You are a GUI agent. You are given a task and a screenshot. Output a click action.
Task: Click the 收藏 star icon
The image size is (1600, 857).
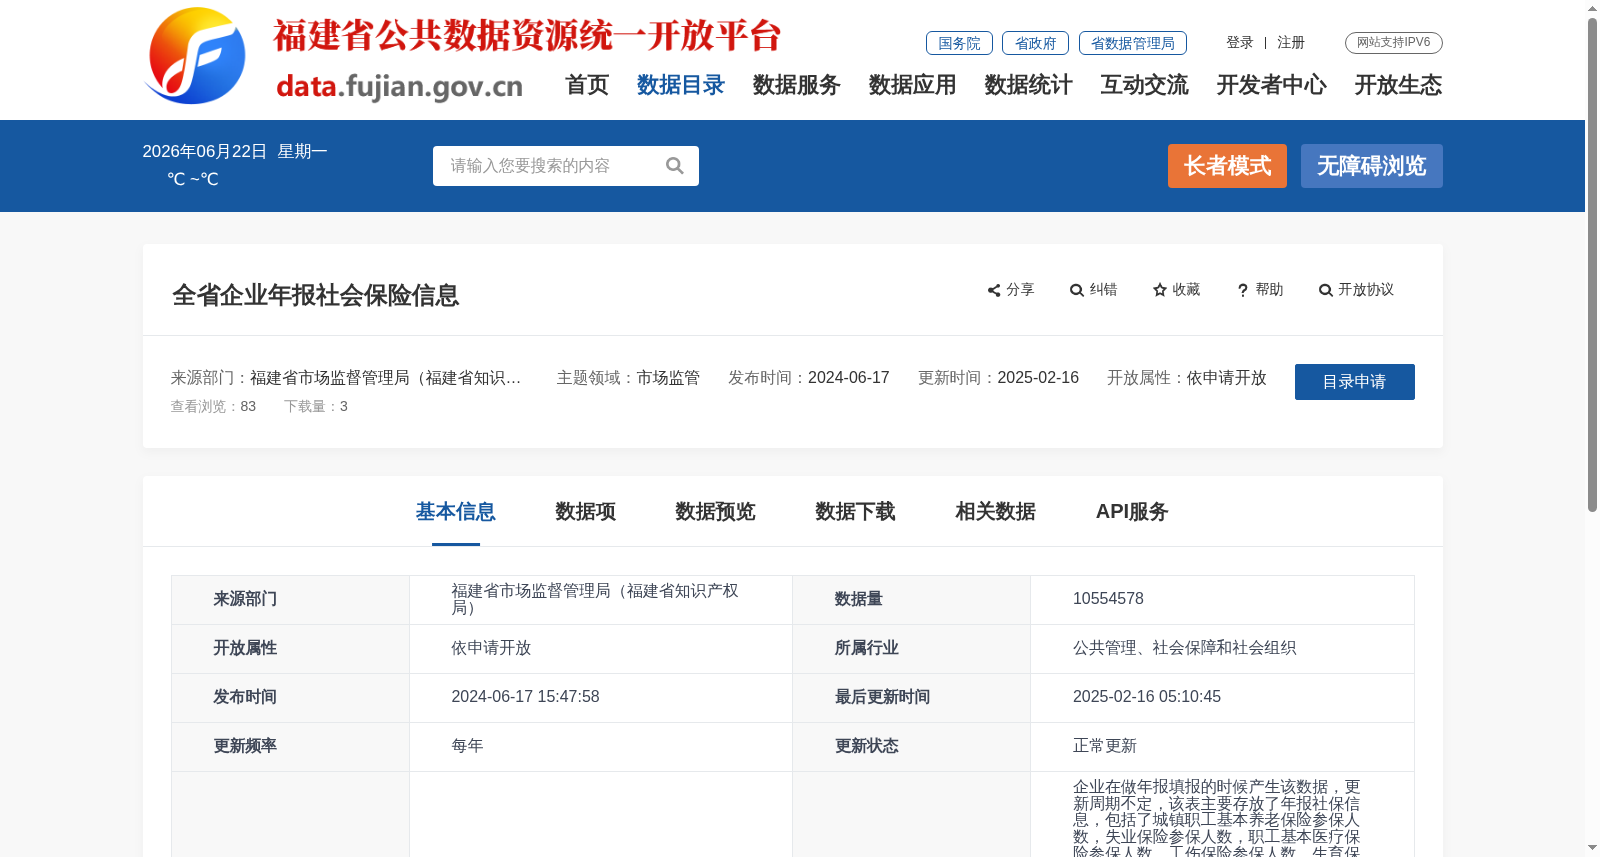tap(1160, 290)
